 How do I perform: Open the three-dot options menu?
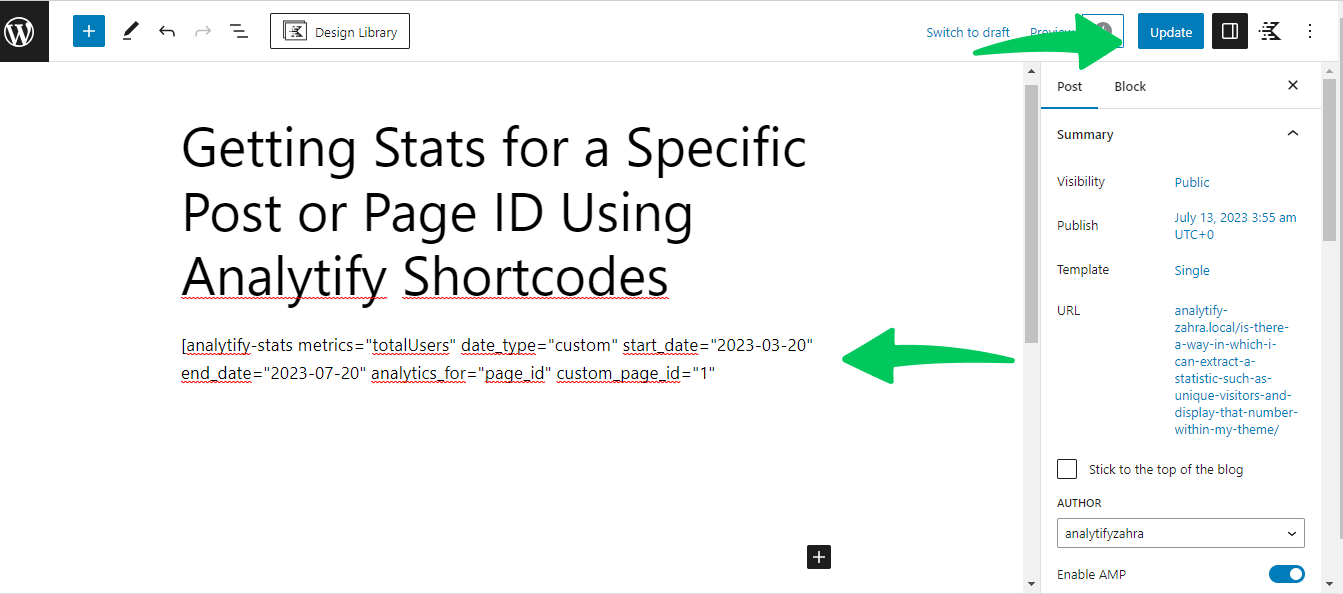pyautogui.click(x=1309, y=31)
